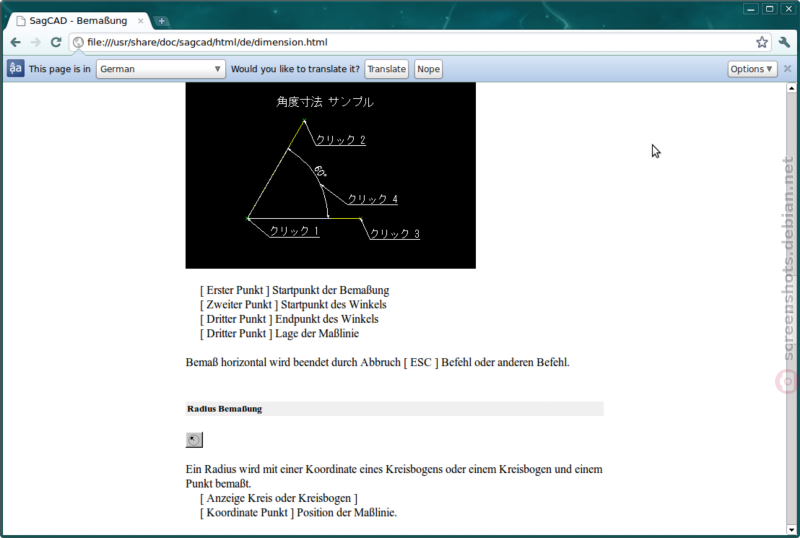Click the text '[ Dritter Punkt ] Lage der Maßlinie'
This screenshot has height=538, width=800.
279,333
